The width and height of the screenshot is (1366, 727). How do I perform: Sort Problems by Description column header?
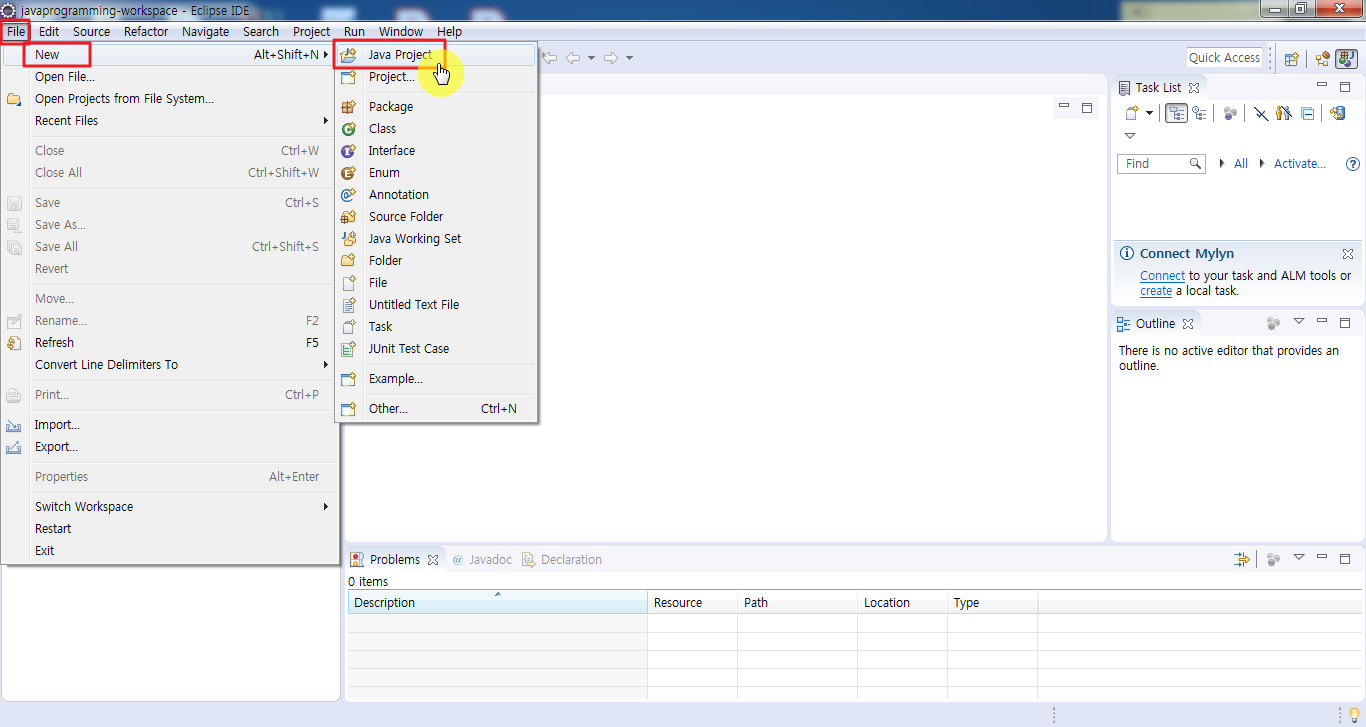point(497,603)
